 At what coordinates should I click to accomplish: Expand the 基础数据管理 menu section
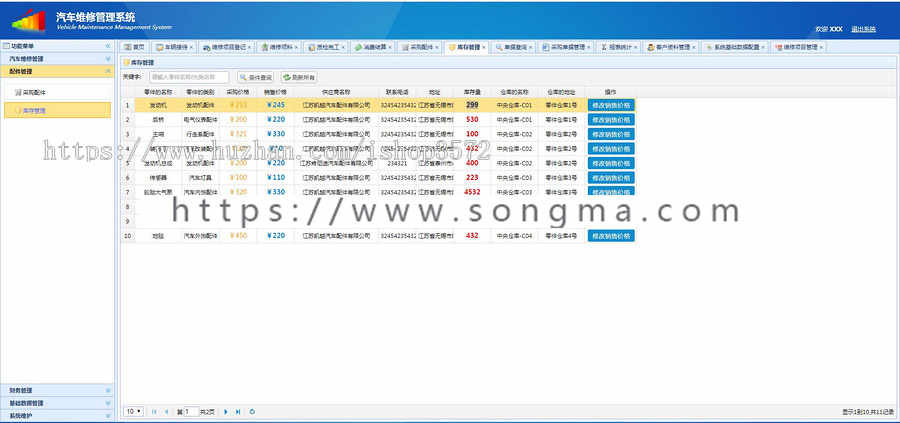coord(108,403)
